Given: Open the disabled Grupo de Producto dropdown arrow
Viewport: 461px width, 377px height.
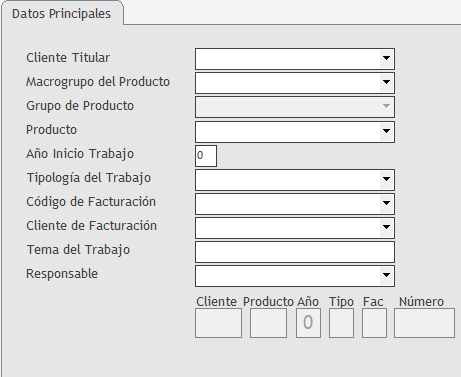Looking at the screenshot, I should click(x=386, y=106).
